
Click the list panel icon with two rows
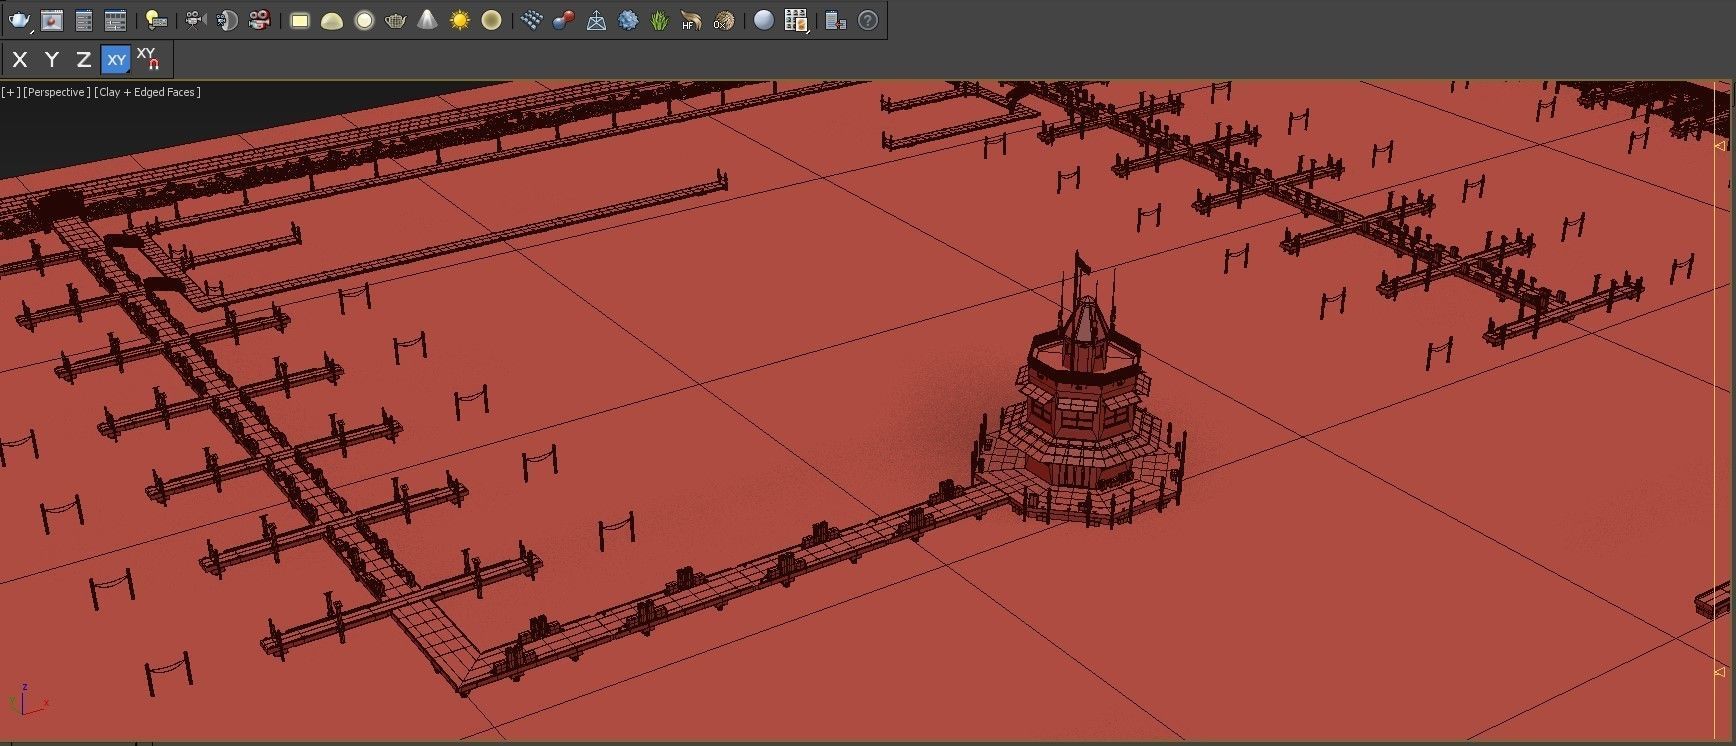[x=84, y=20]
